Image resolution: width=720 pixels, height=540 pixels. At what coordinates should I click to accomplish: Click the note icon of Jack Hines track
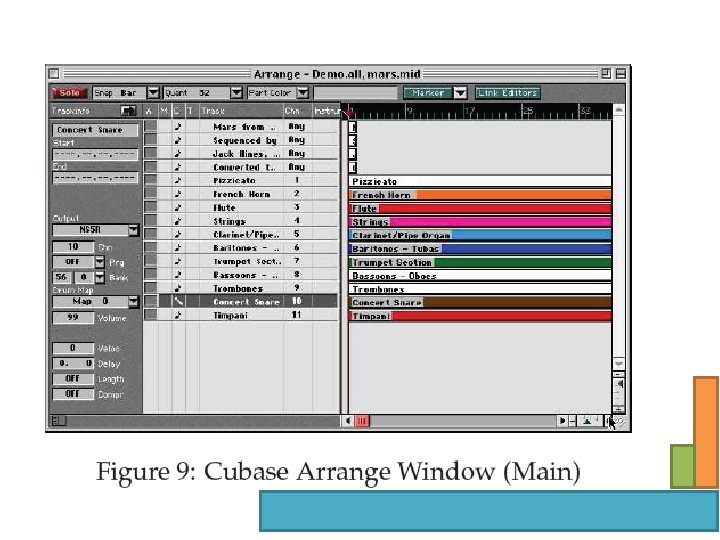[178, 154]
